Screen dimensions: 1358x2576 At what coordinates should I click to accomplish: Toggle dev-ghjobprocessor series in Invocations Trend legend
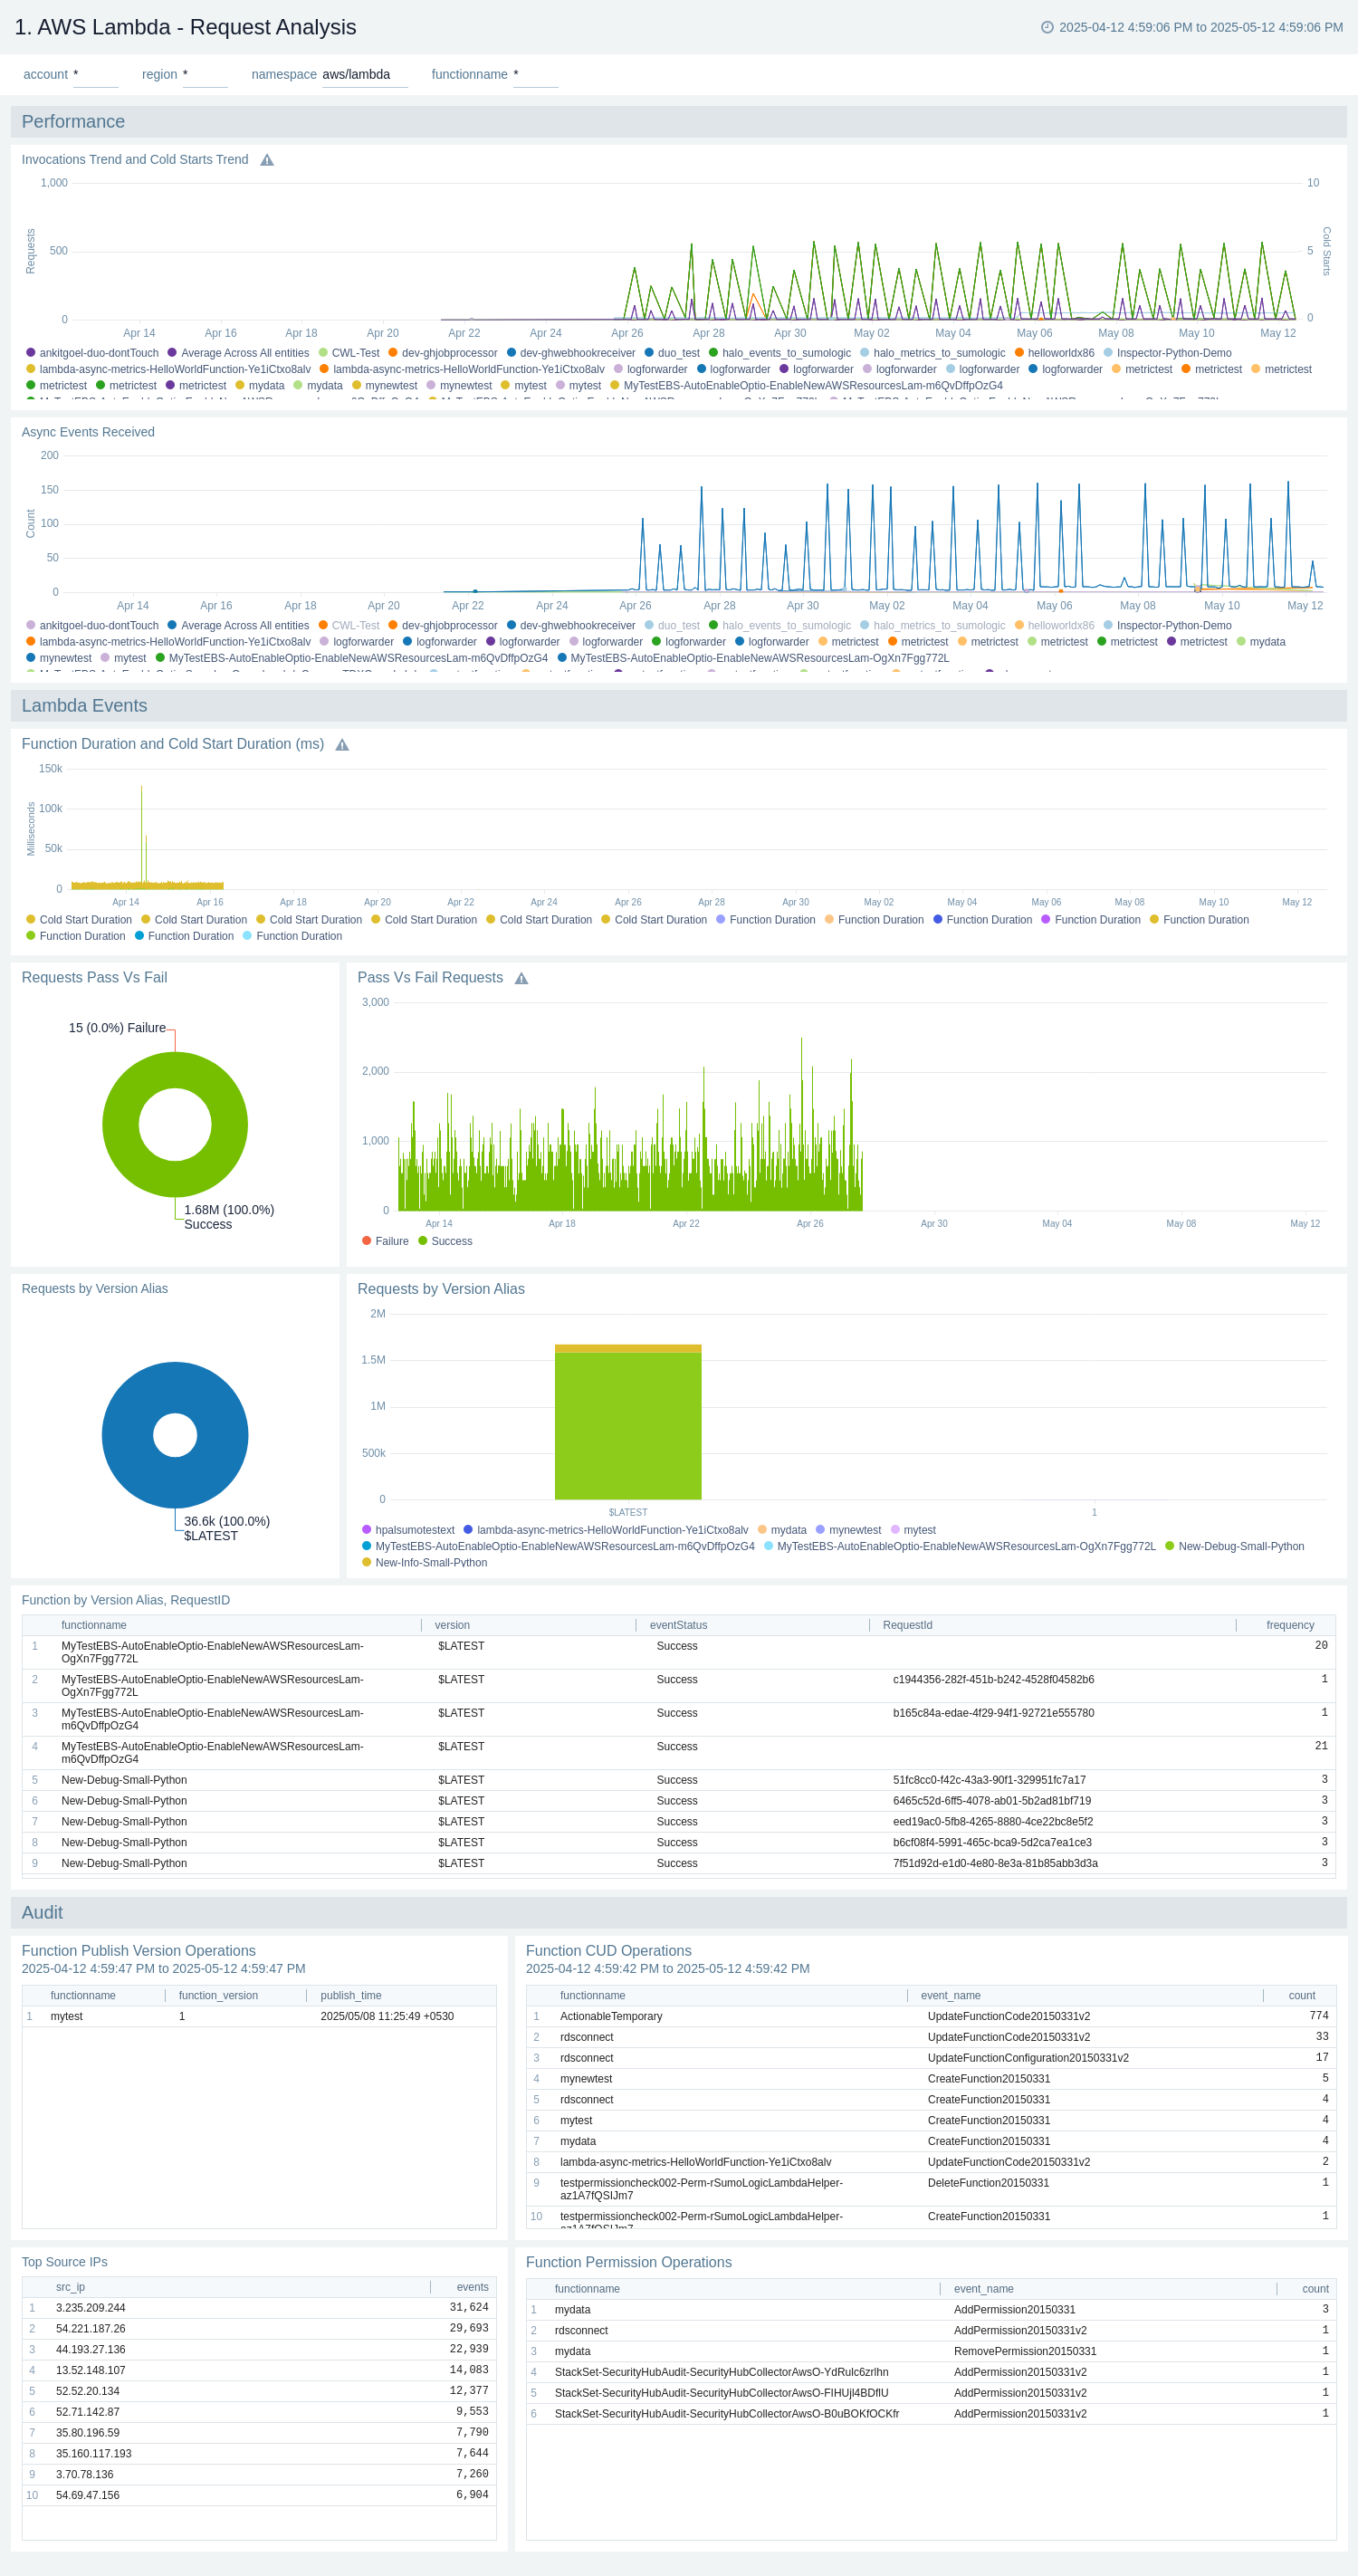point(393,353)
